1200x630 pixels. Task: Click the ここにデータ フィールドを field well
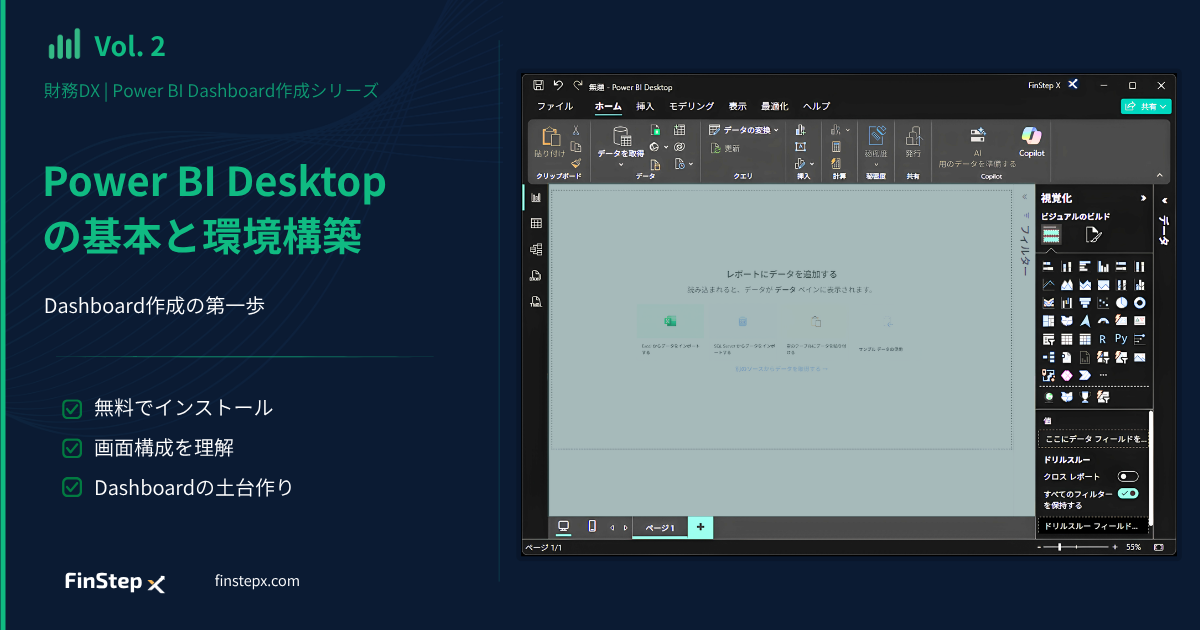1094,439
